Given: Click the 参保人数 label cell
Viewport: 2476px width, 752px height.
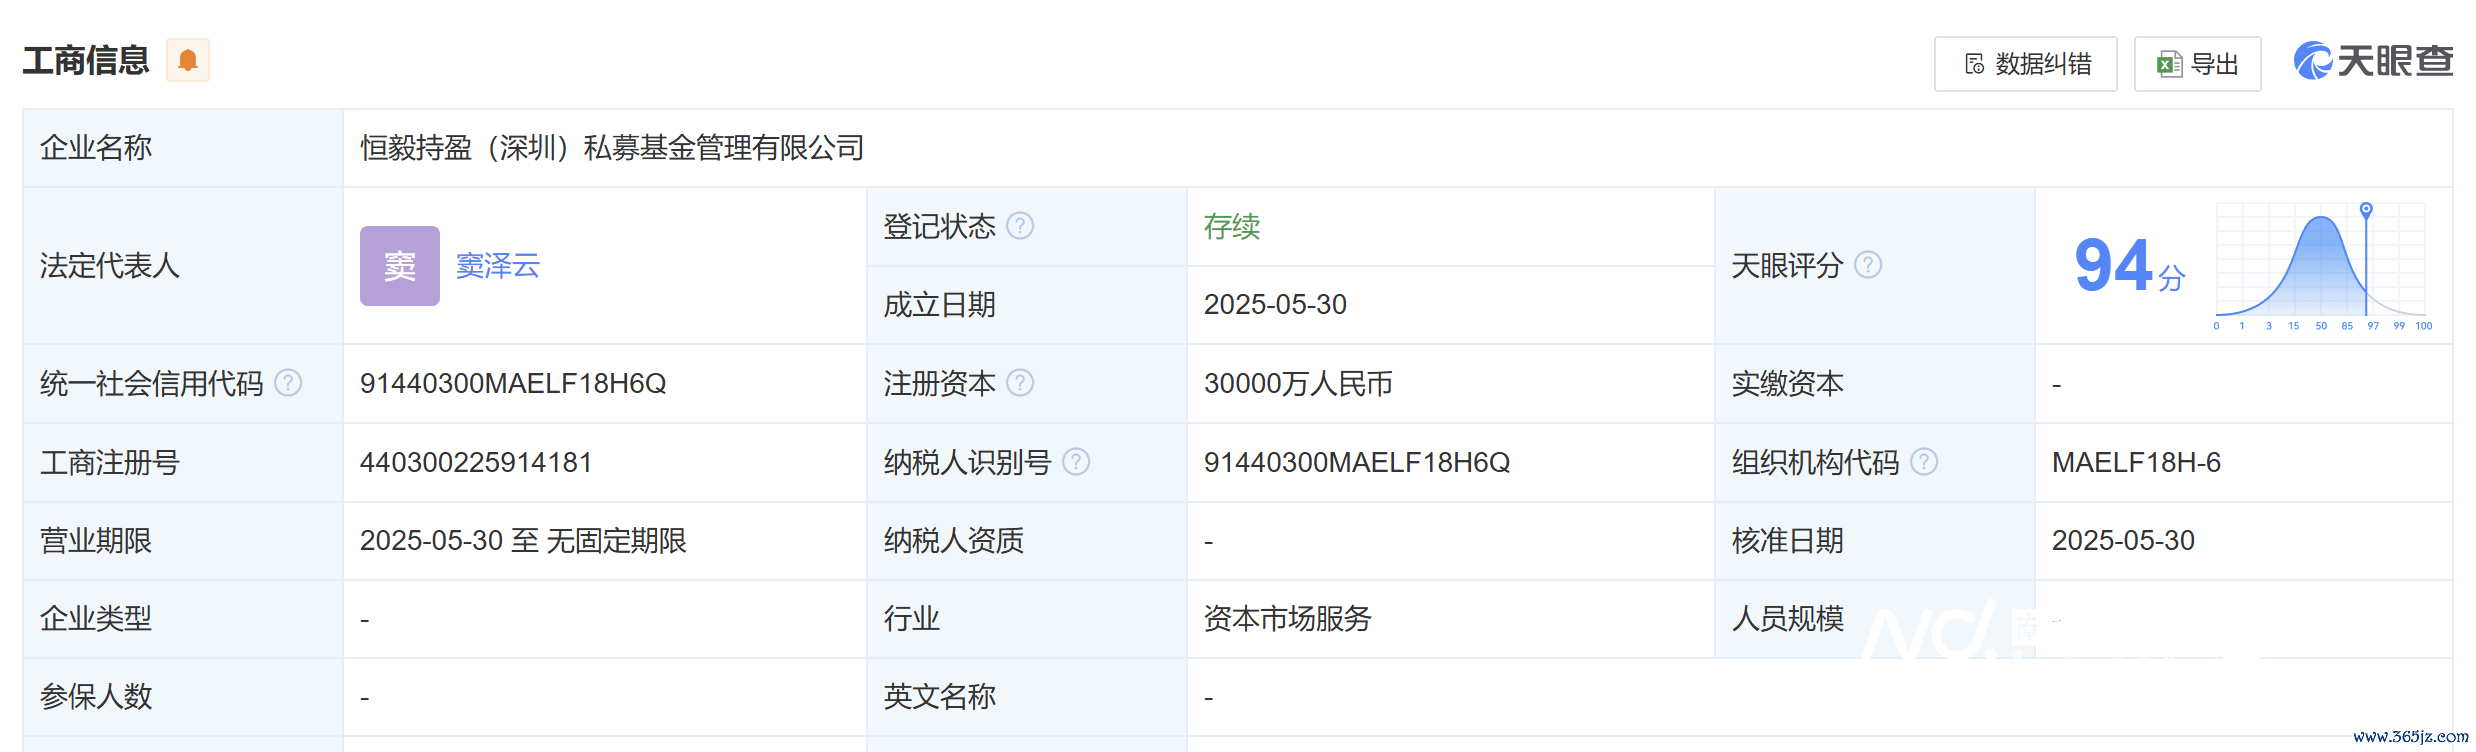Looking at the screenshot, I should [183, 697].
